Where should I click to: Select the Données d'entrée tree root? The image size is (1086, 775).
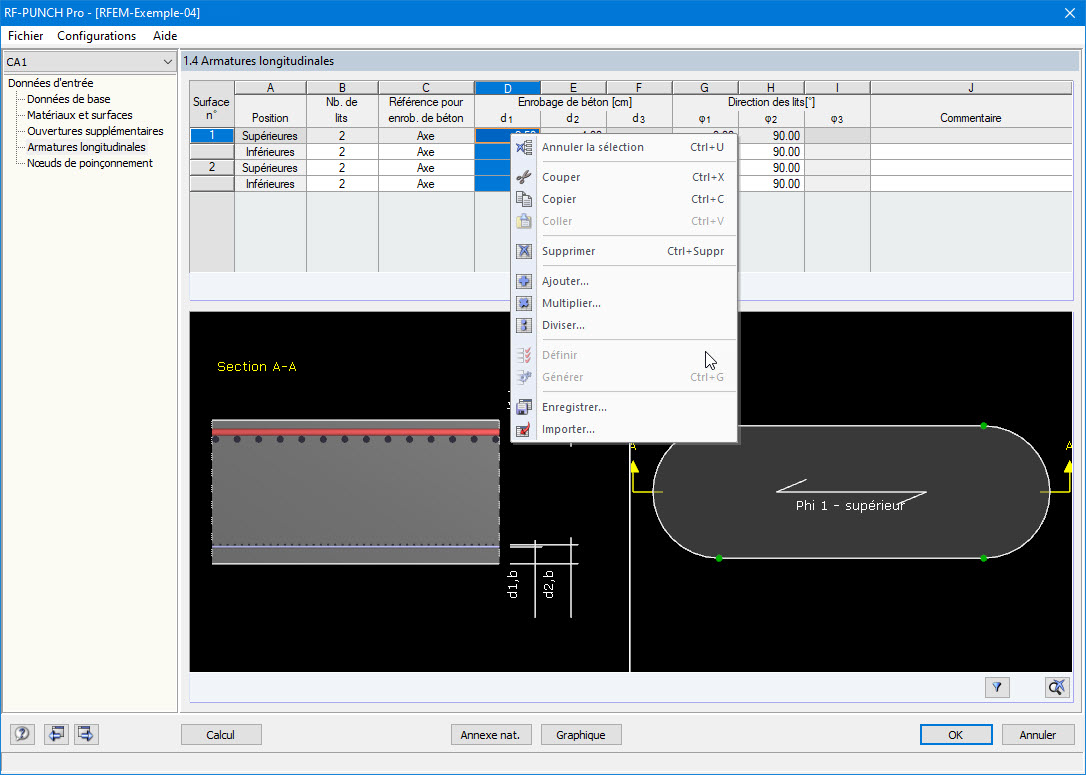[51, 83]
